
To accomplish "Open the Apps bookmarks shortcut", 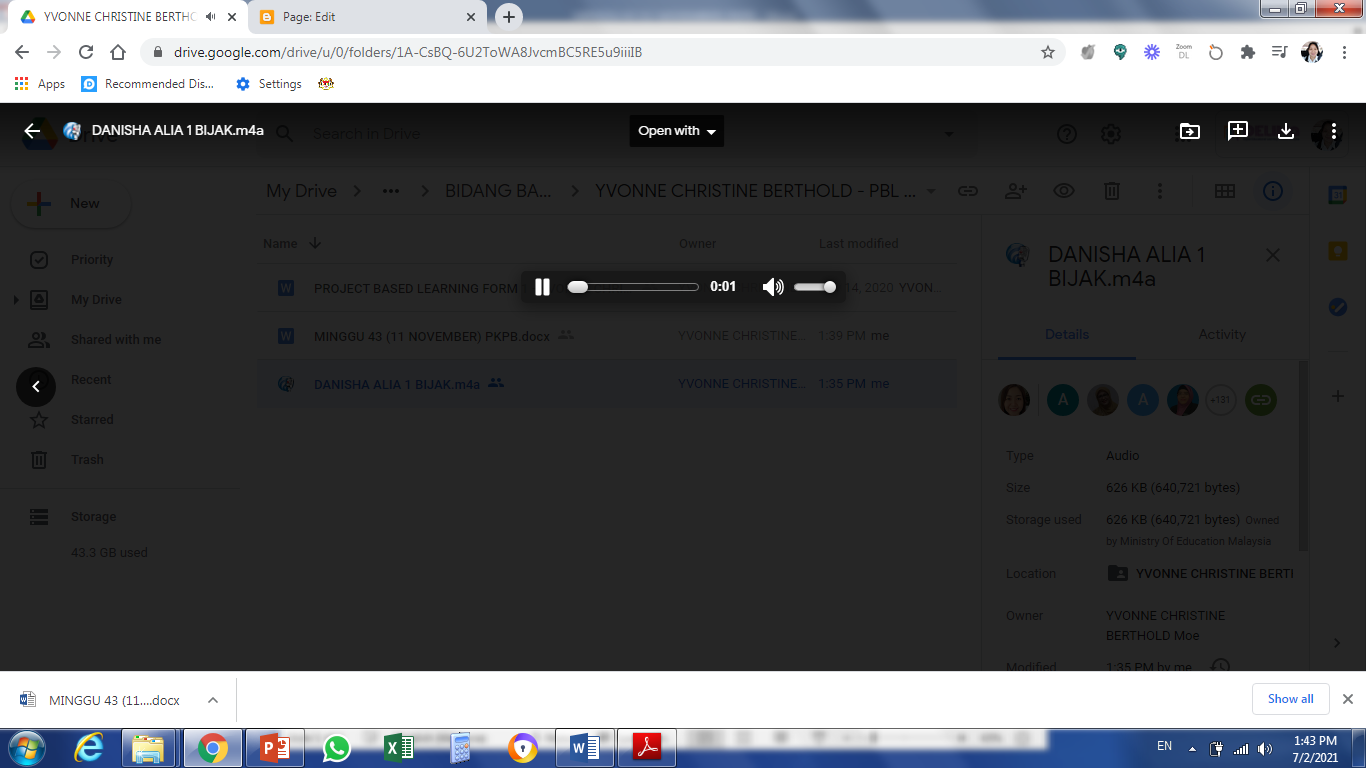I will [40, 84].
